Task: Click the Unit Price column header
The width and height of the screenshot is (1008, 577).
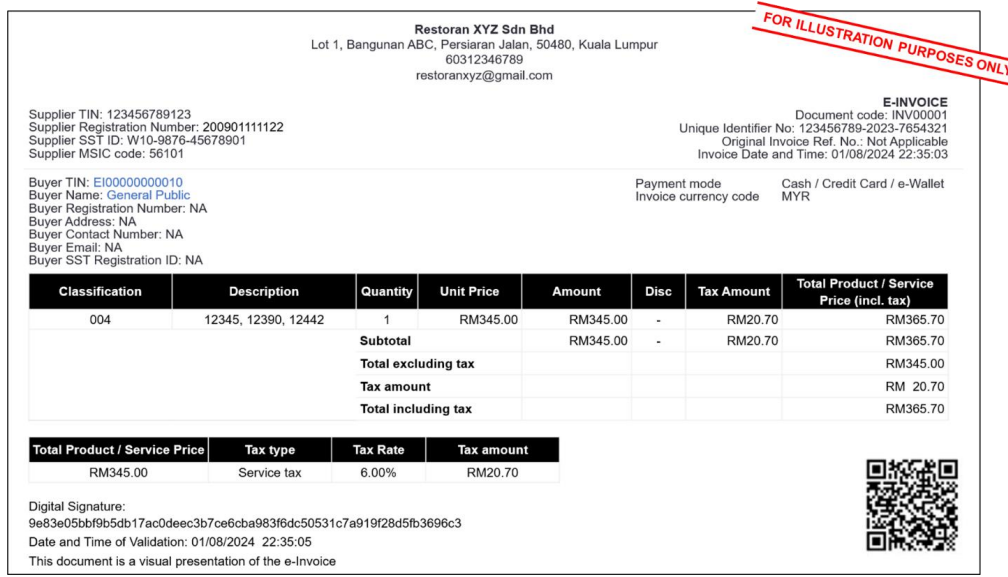Action: 469,292
